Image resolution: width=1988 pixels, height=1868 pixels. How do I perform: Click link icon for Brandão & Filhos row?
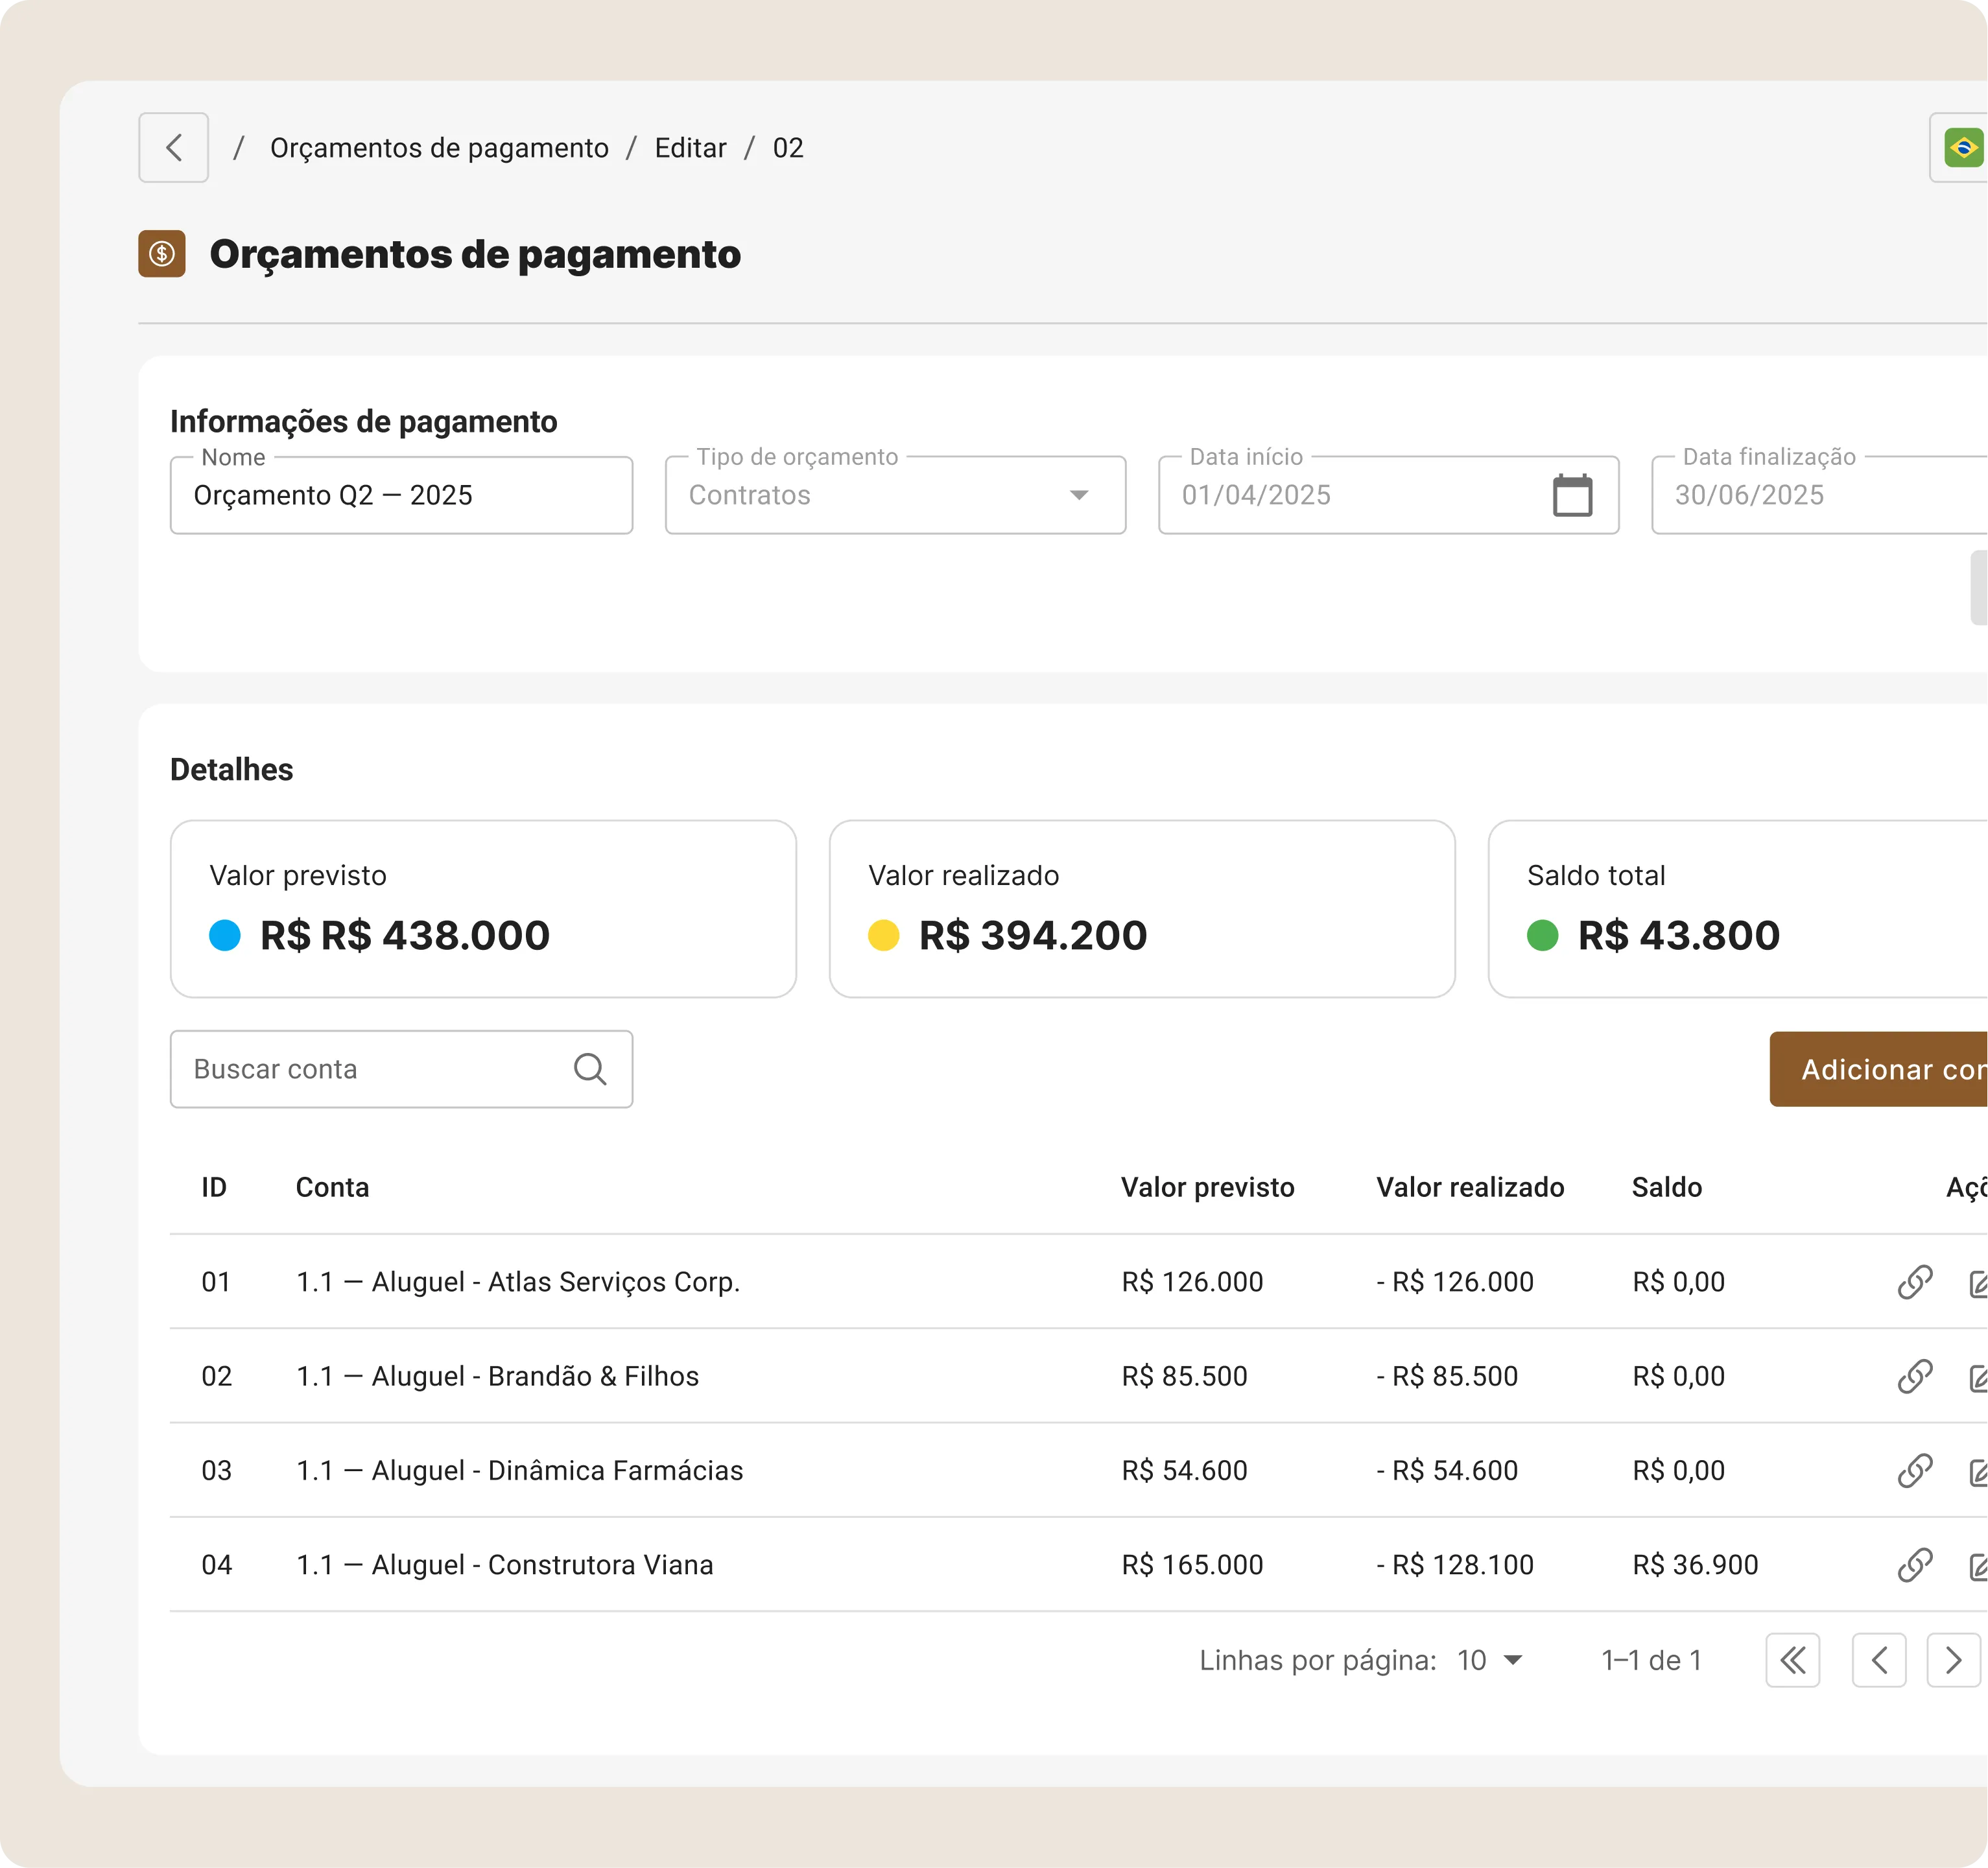click(1914, 1376)
